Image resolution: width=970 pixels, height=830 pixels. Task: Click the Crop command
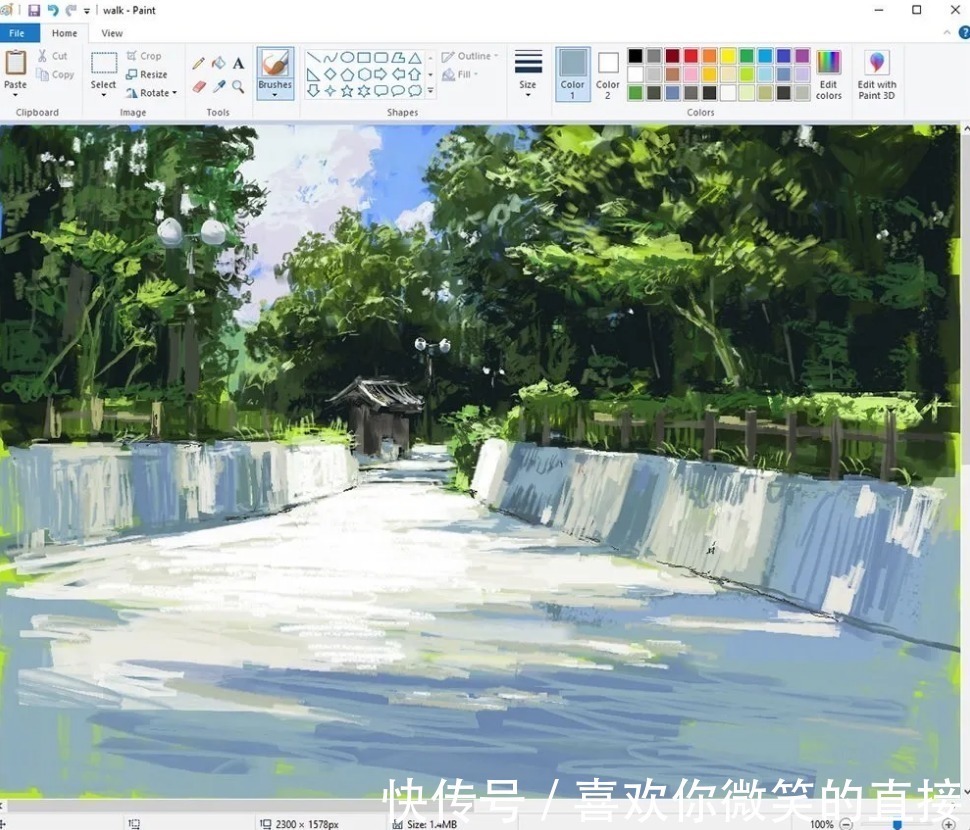(143, 55)
